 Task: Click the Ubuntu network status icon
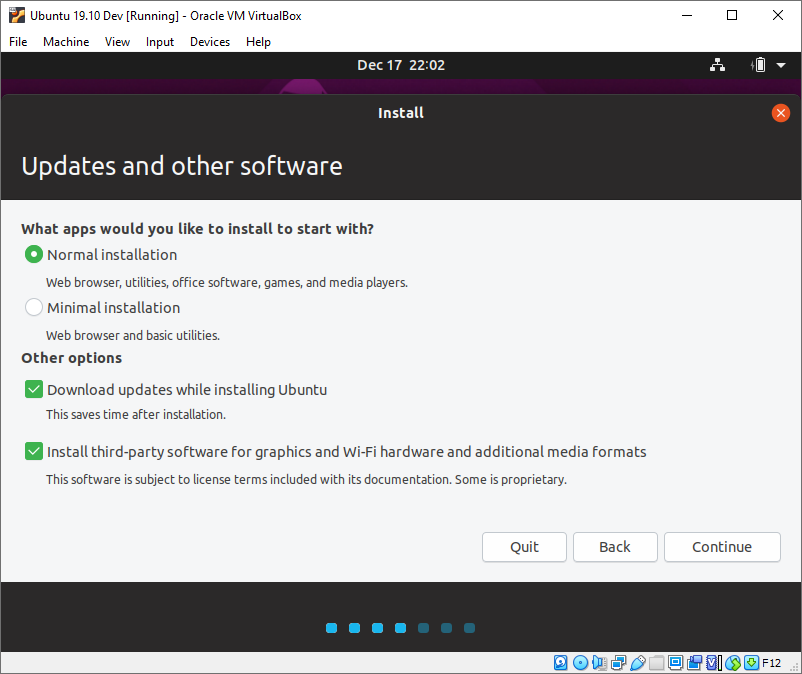[x=717, y=65]
